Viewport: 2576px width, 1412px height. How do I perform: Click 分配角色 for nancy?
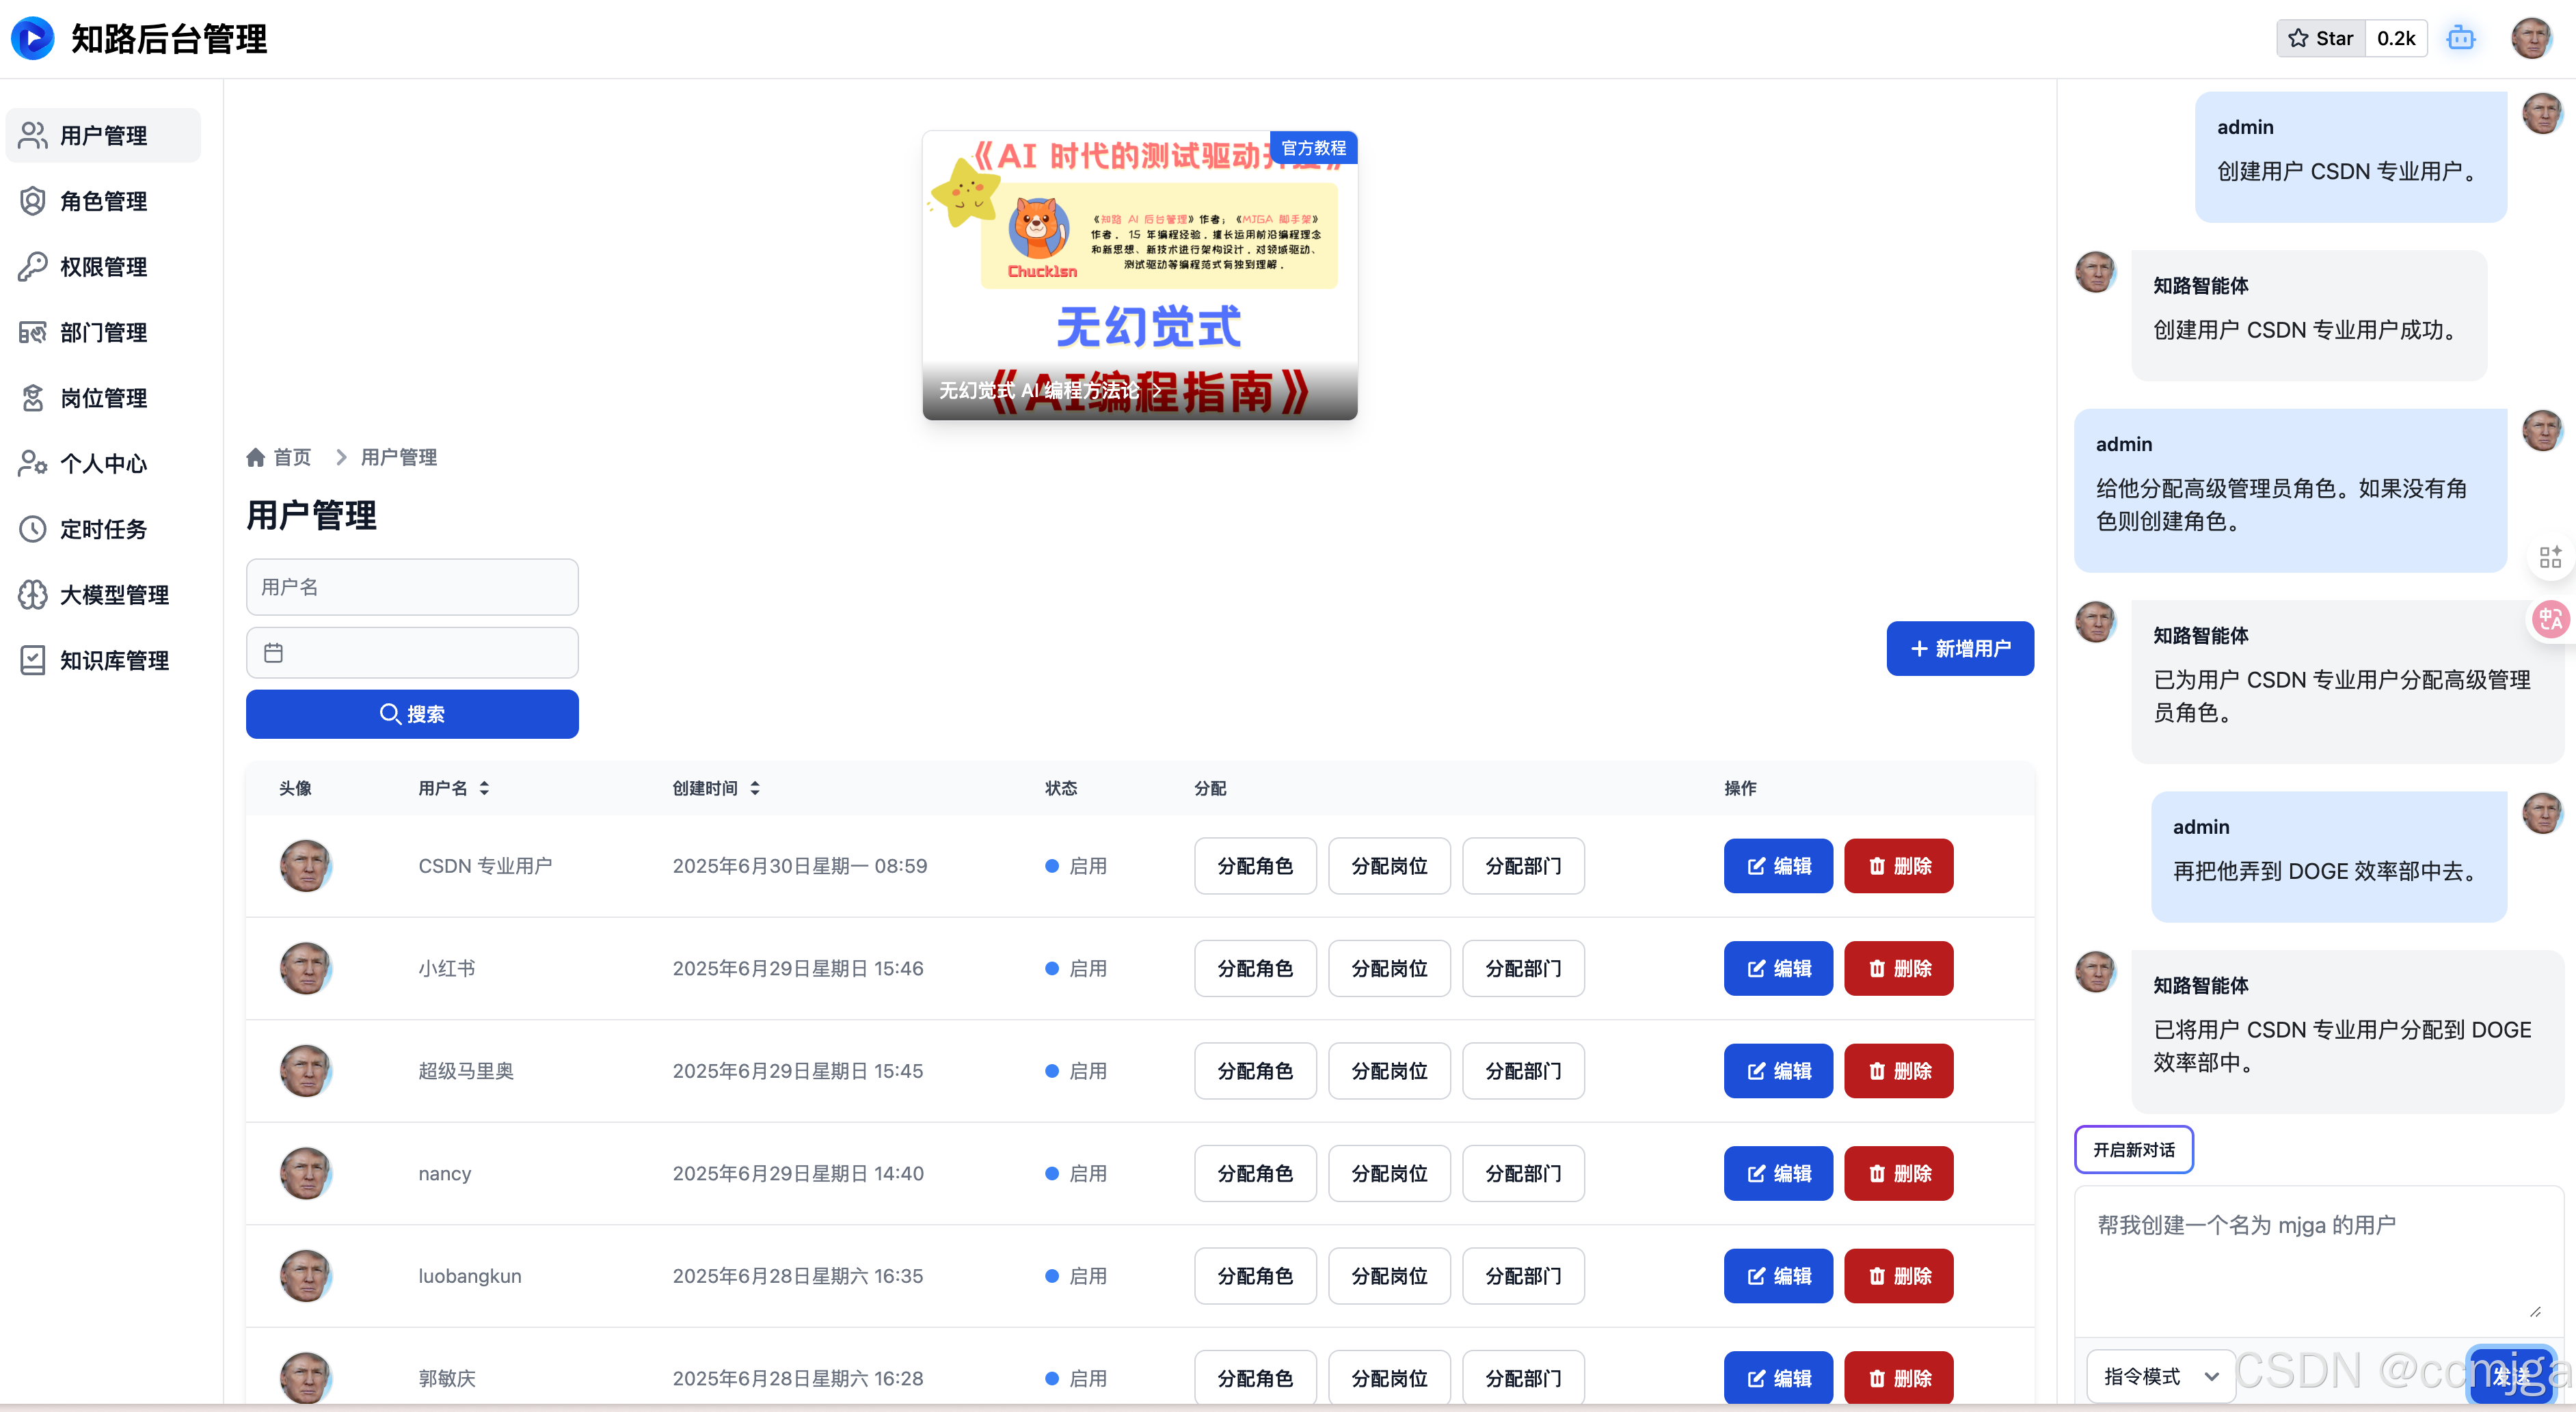[x=1255, y=1173]
